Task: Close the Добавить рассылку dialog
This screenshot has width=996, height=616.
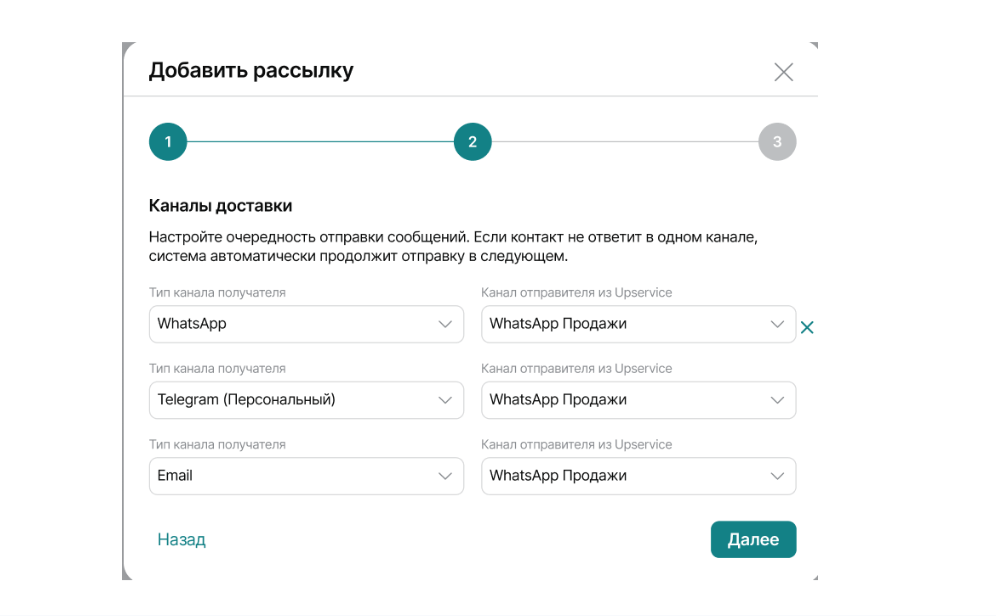Action: 784,72
